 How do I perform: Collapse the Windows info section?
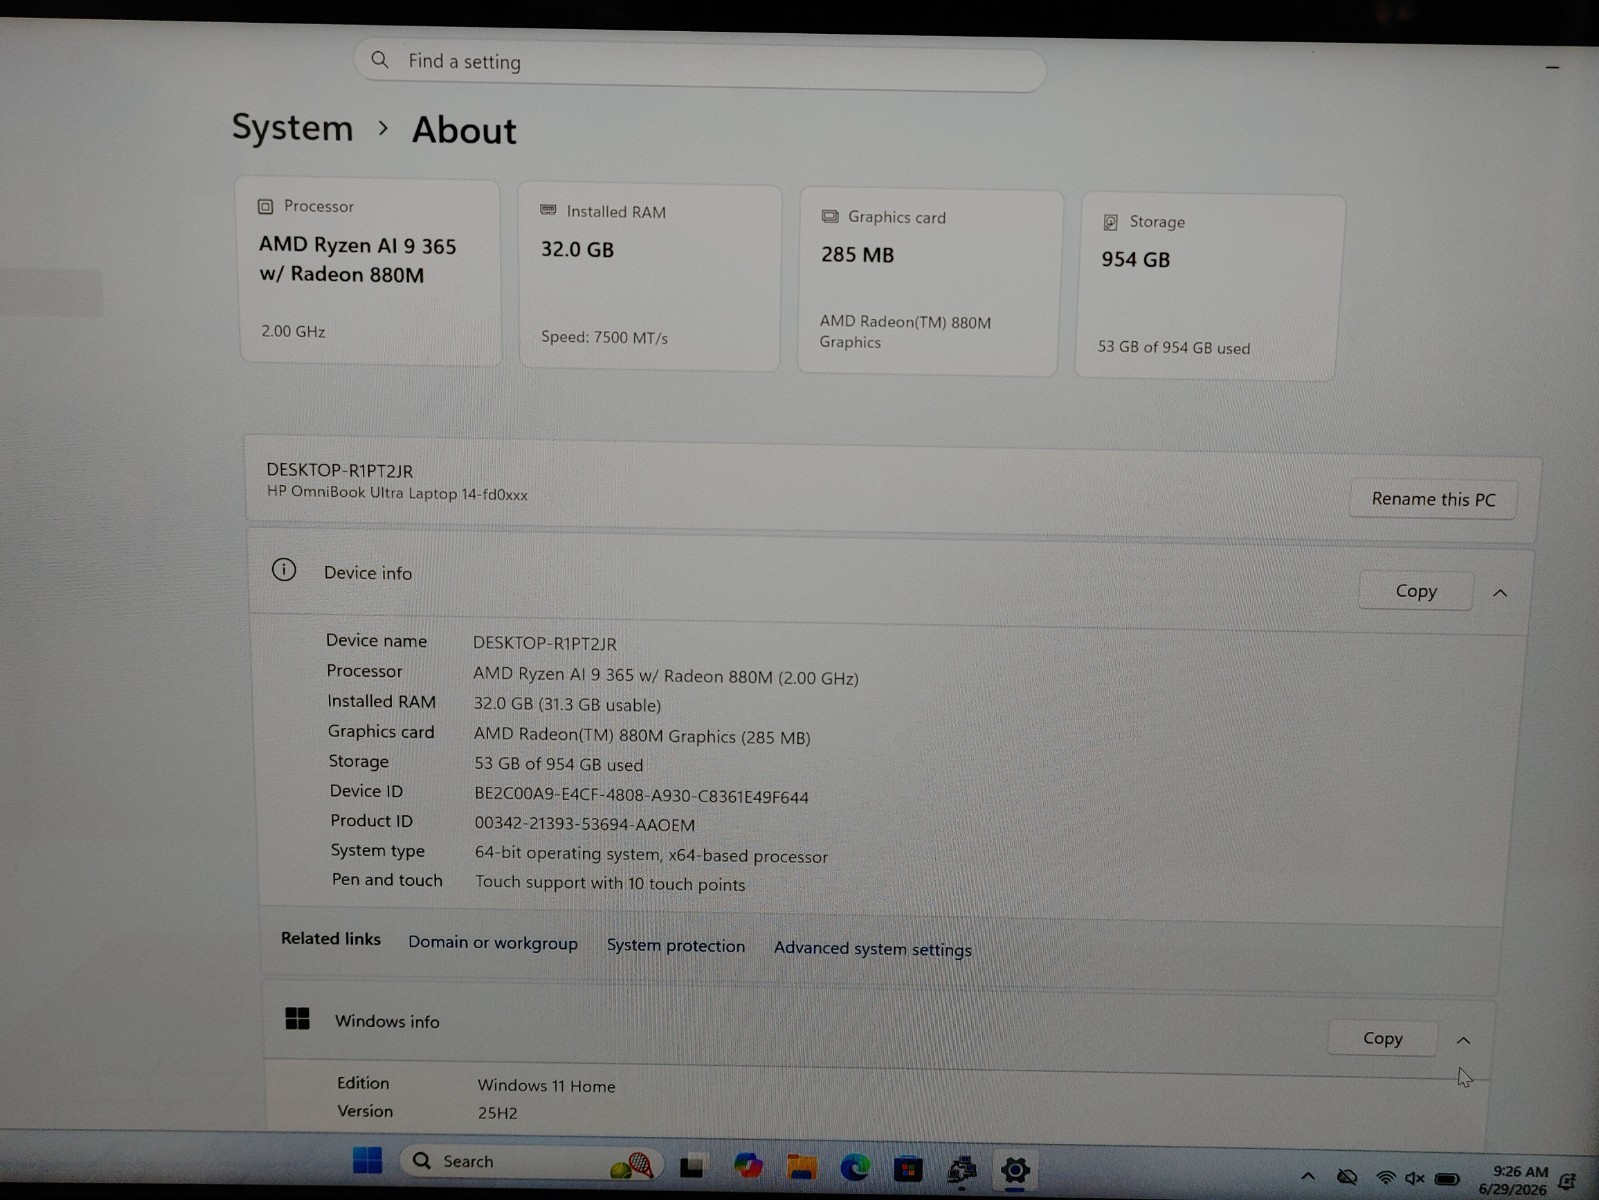click(1463, 1040)
